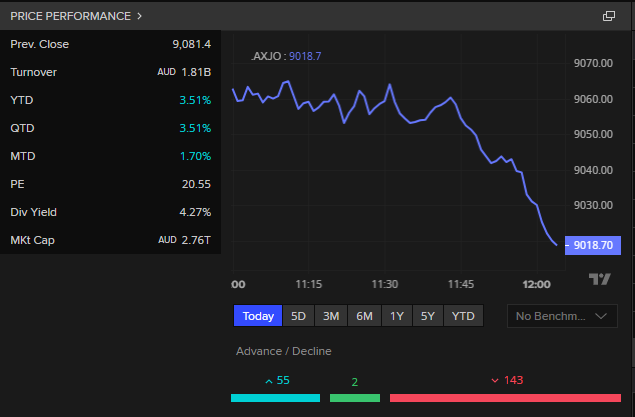Choose the 5Y time range
635x417 pixels.
[428, 316]
